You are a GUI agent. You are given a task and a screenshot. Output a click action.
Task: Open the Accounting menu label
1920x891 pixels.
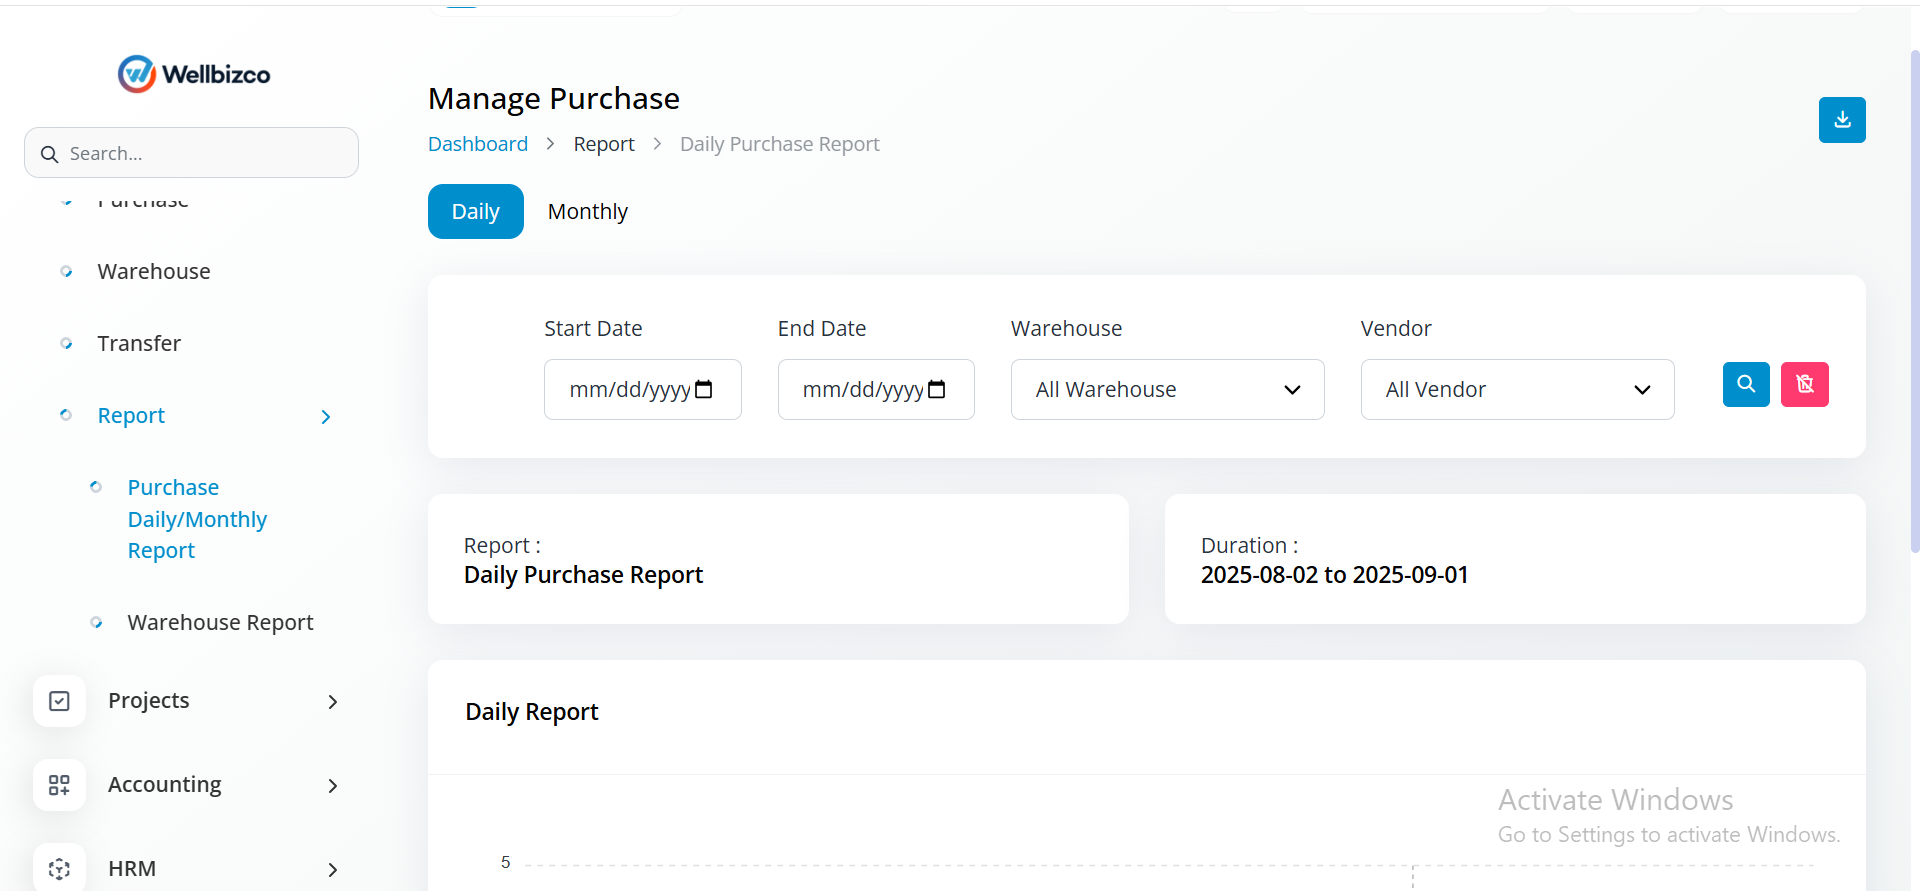[165, 784]
